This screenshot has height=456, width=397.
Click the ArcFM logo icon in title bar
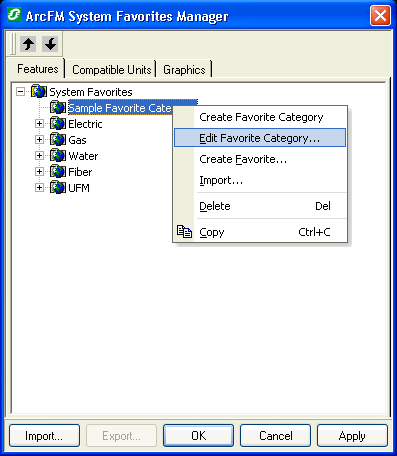(14, 15)
